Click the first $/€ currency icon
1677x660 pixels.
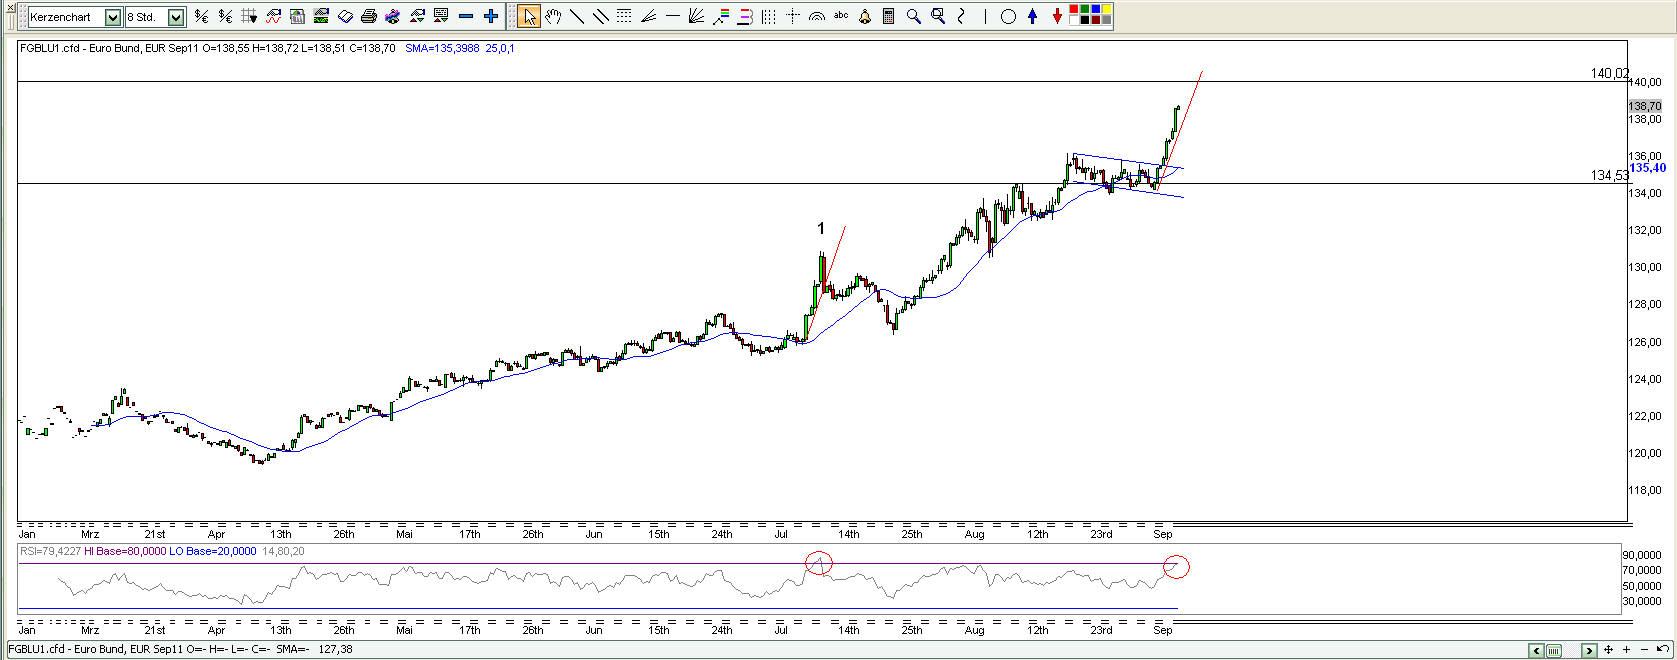click(201, 16)
